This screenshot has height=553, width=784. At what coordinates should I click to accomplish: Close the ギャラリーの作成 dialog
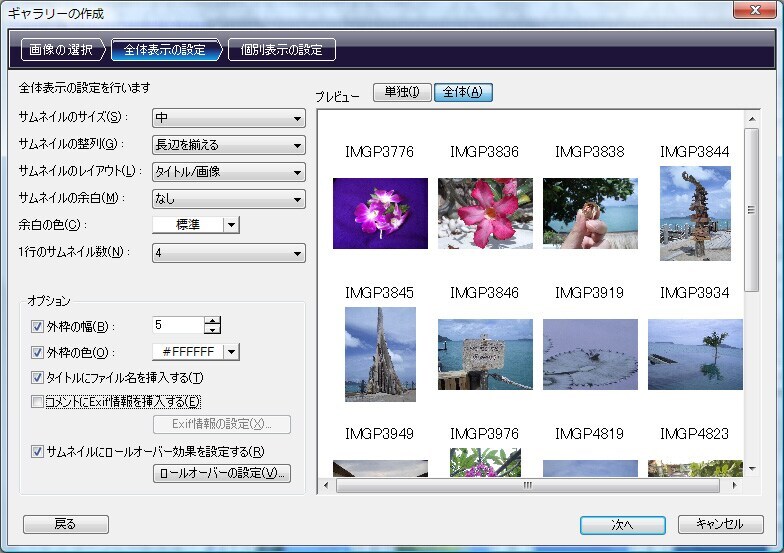point(755,10)
